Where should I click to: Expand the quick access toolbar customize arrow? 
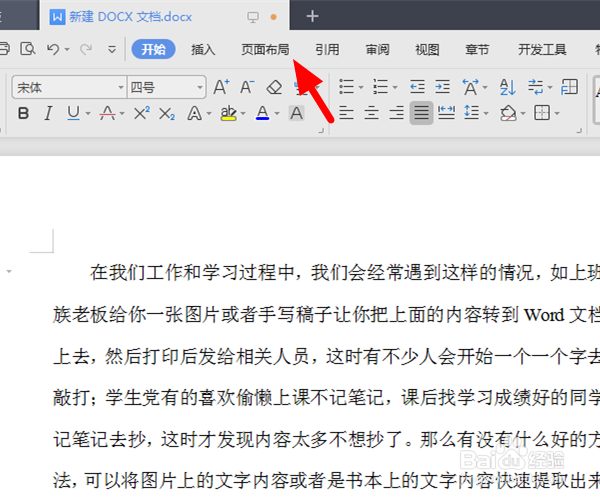112,50
